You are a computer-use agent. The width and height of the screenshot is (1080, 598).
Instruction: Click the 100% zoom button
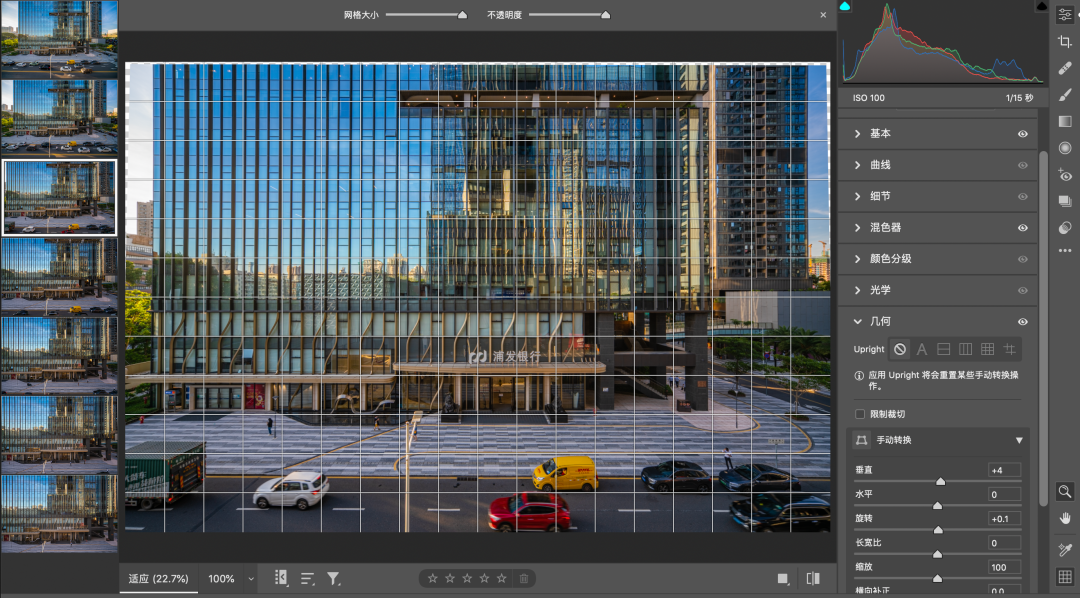pyautogui.click(x=221, y=579)
